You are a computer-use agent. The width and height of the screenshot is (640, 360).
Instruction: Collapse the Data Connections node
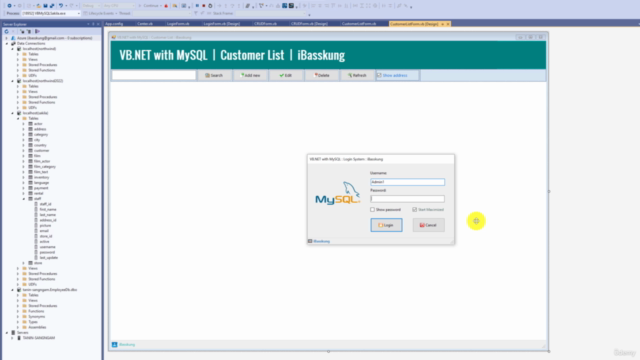(7, 43)
